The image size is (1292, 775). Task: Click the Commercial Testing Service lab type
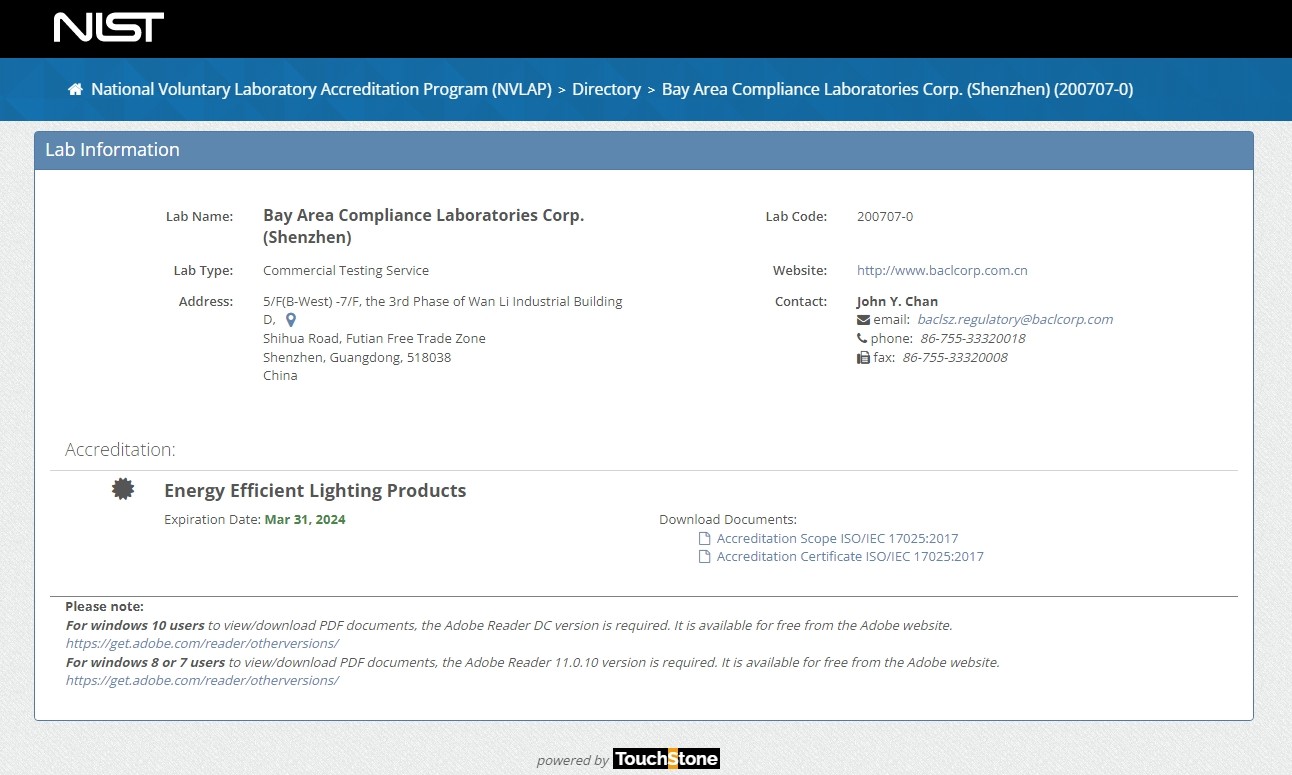coord(346,270)
